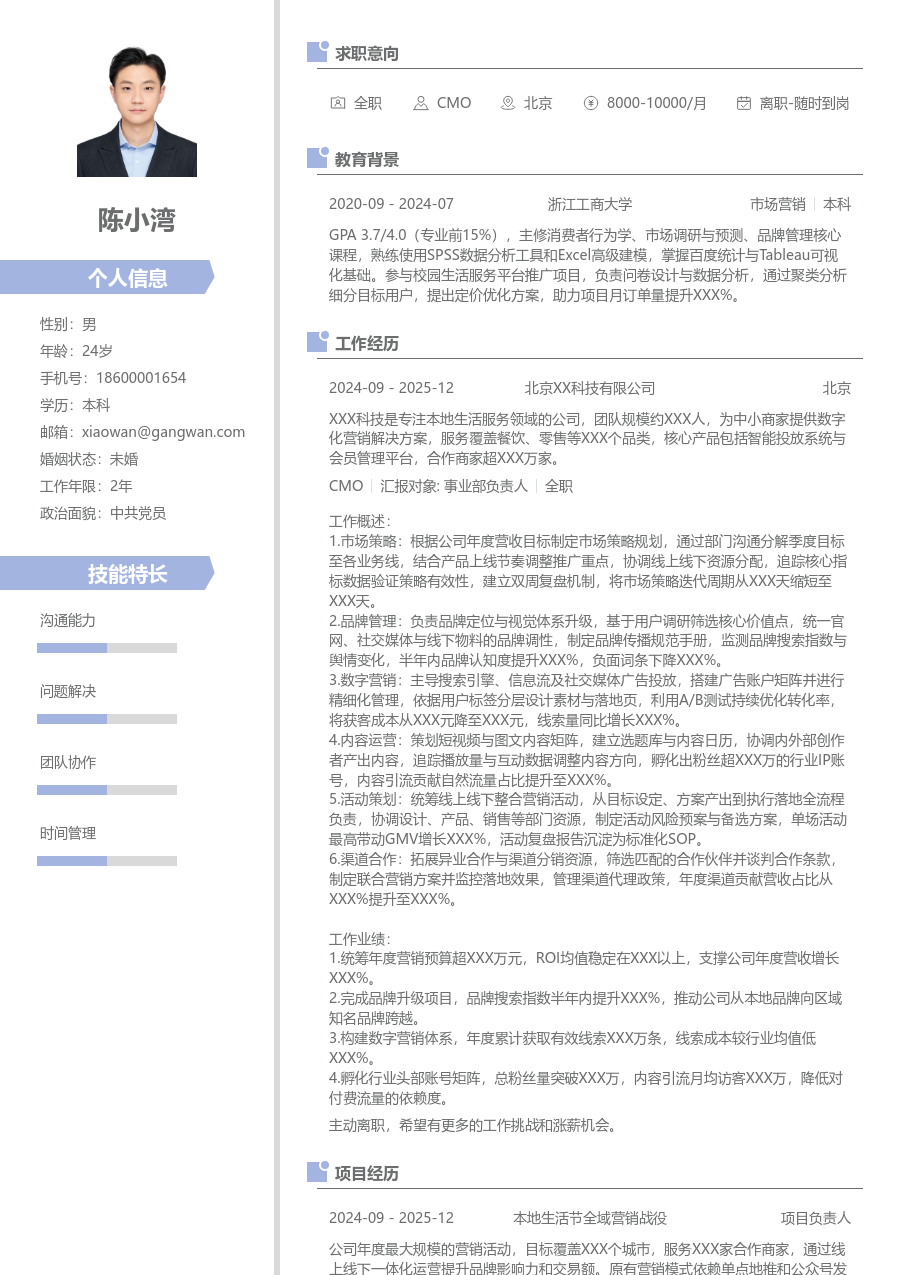Click the 年龄：24岁 line
The image size is (900, 1275).
click(x=77, y=351)
